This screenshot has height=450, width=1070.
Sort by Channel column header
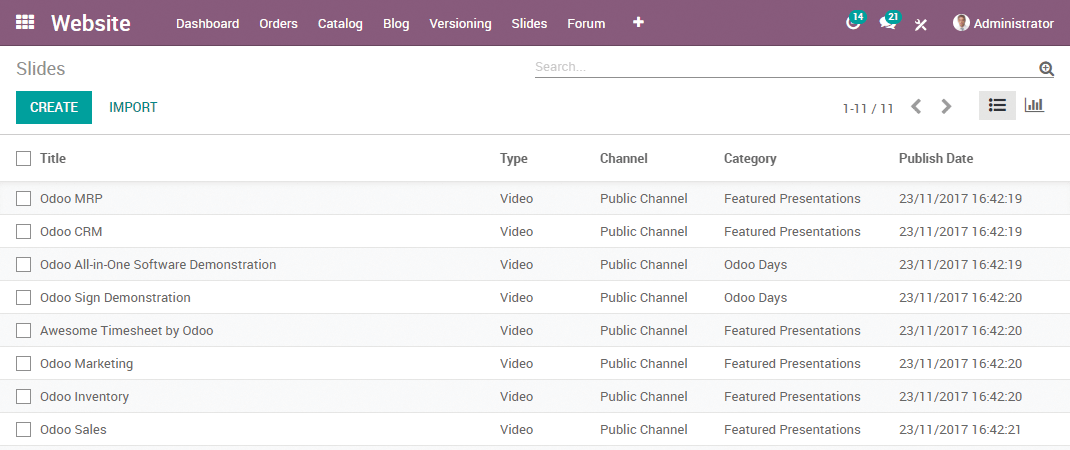click(x=624, y=158)
